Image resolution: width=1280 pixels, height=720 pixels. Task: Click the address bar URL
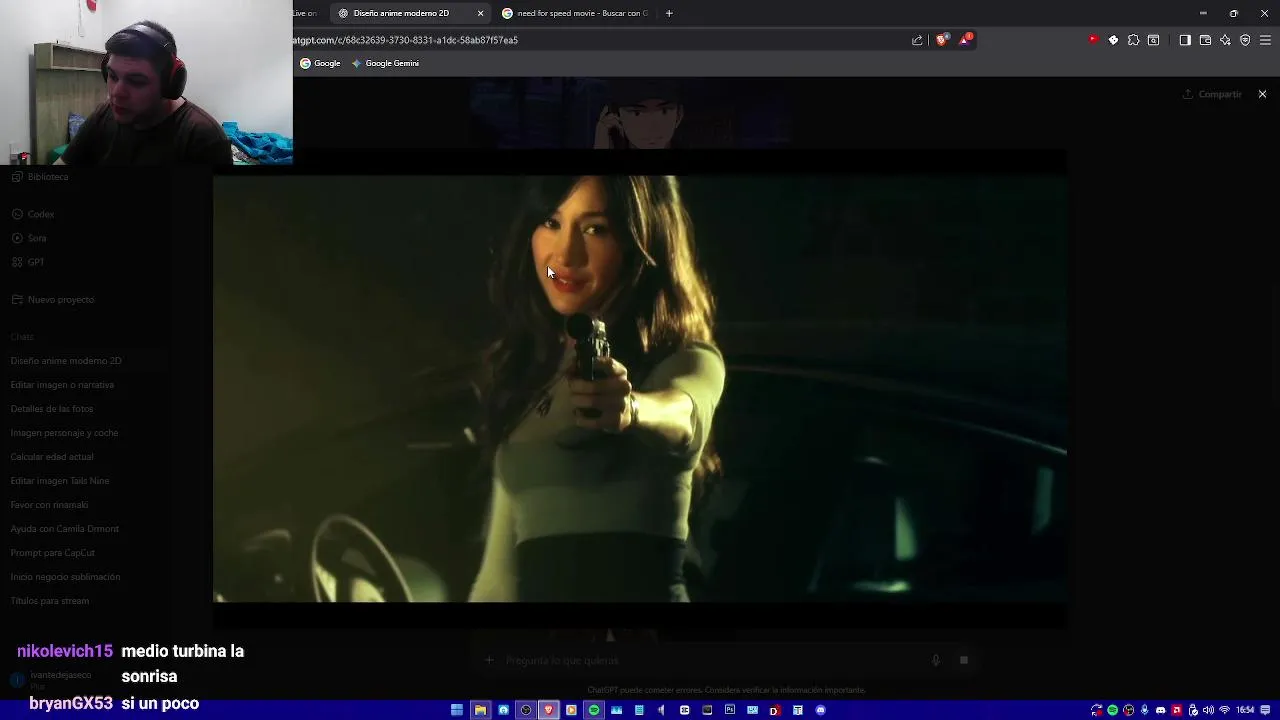click(405, 40)
